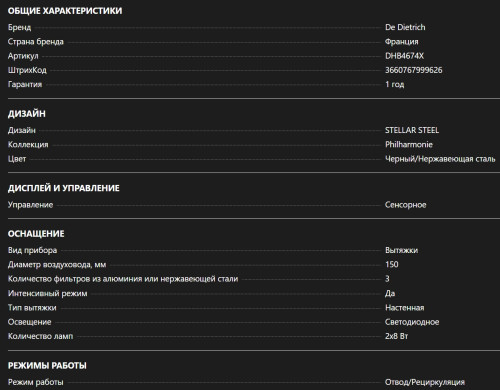Click the Вытяжки appliance type value

tap(401, 250)
